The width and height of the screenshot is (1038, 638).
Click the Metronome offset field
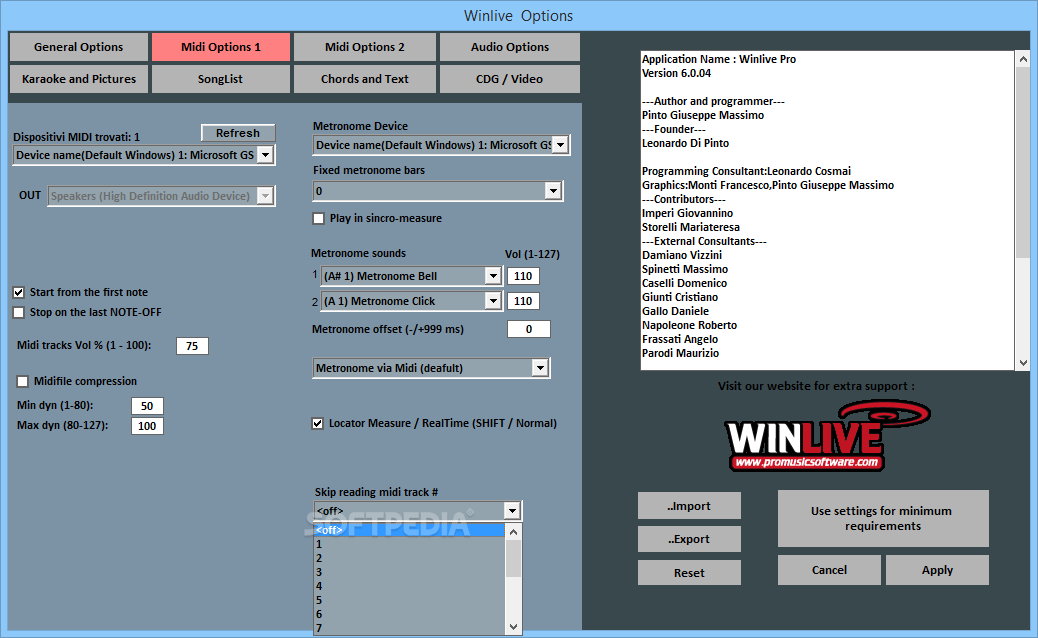[x=529, y=329]
